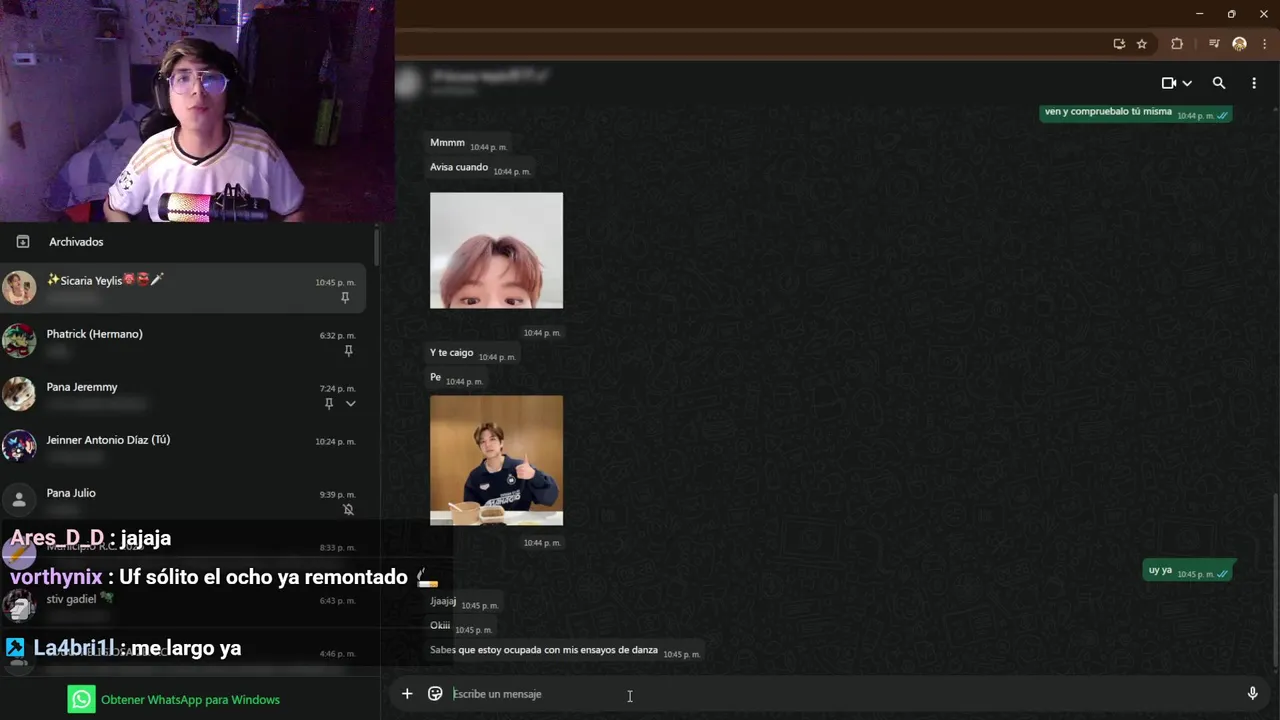Open the Jeinner Antonio Díaz (Tú) chat
Screen dimensions: 1280x720
tap(183, 447)
